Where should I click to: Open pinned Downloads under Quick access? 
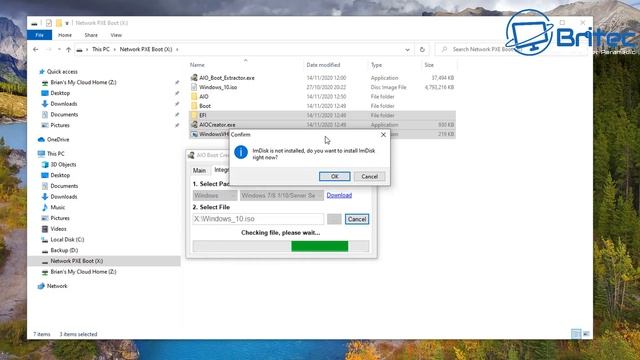click(64, 104)
